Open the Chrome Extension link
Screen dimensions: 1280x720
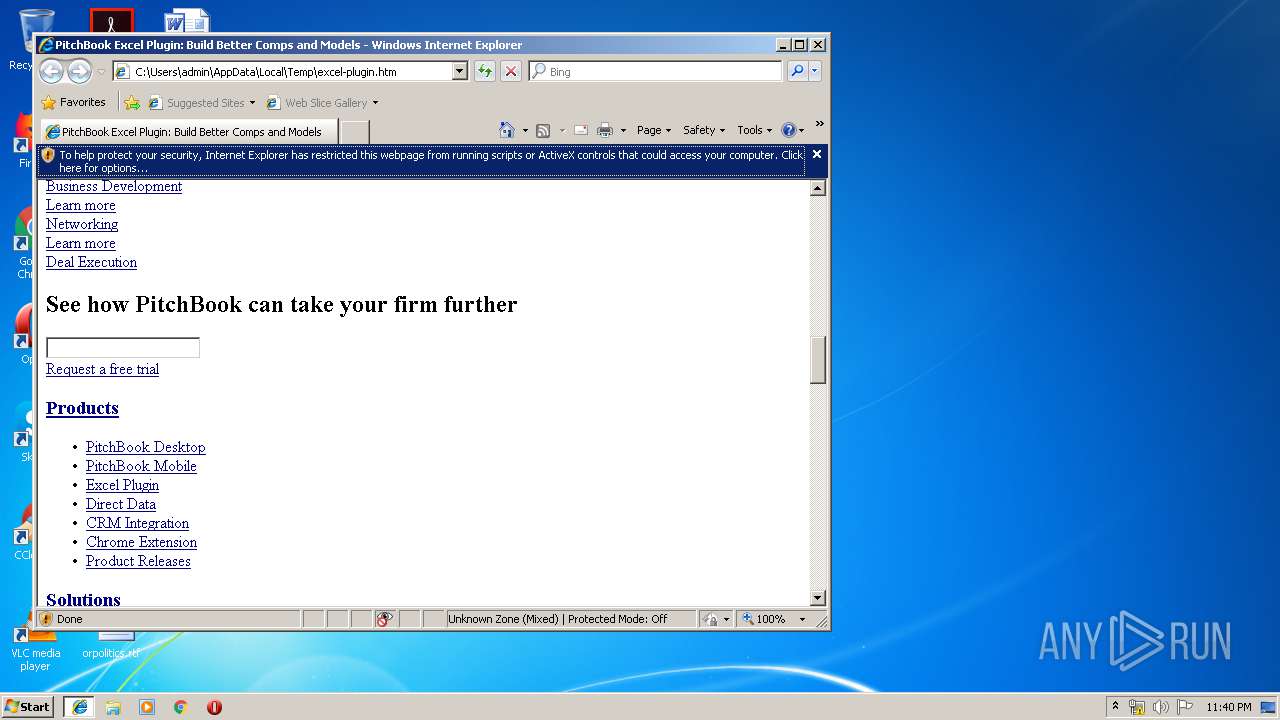point(141,542)
